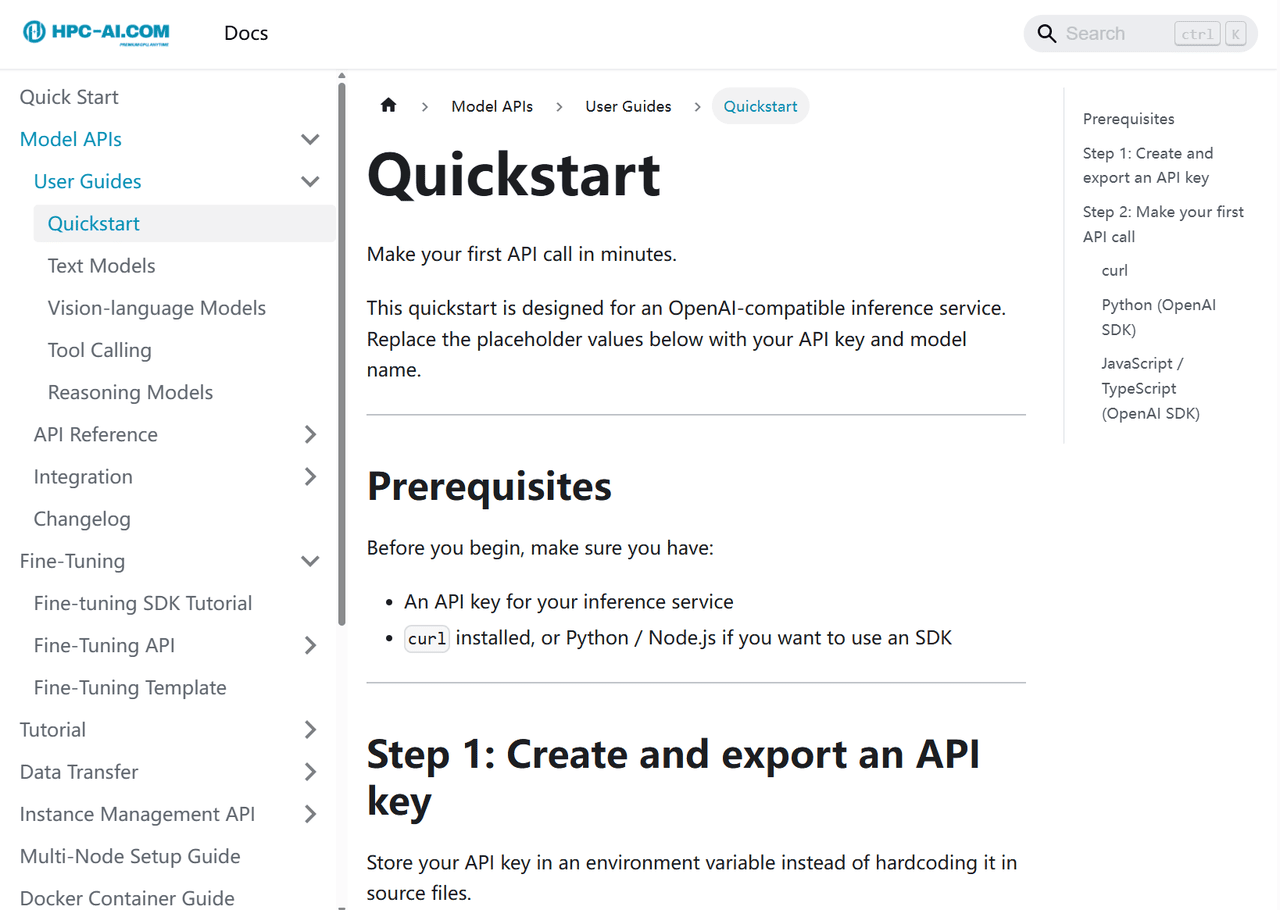Collapse the Fine-Tuning section chevron

pyautogui.click(x=310, y=562)
